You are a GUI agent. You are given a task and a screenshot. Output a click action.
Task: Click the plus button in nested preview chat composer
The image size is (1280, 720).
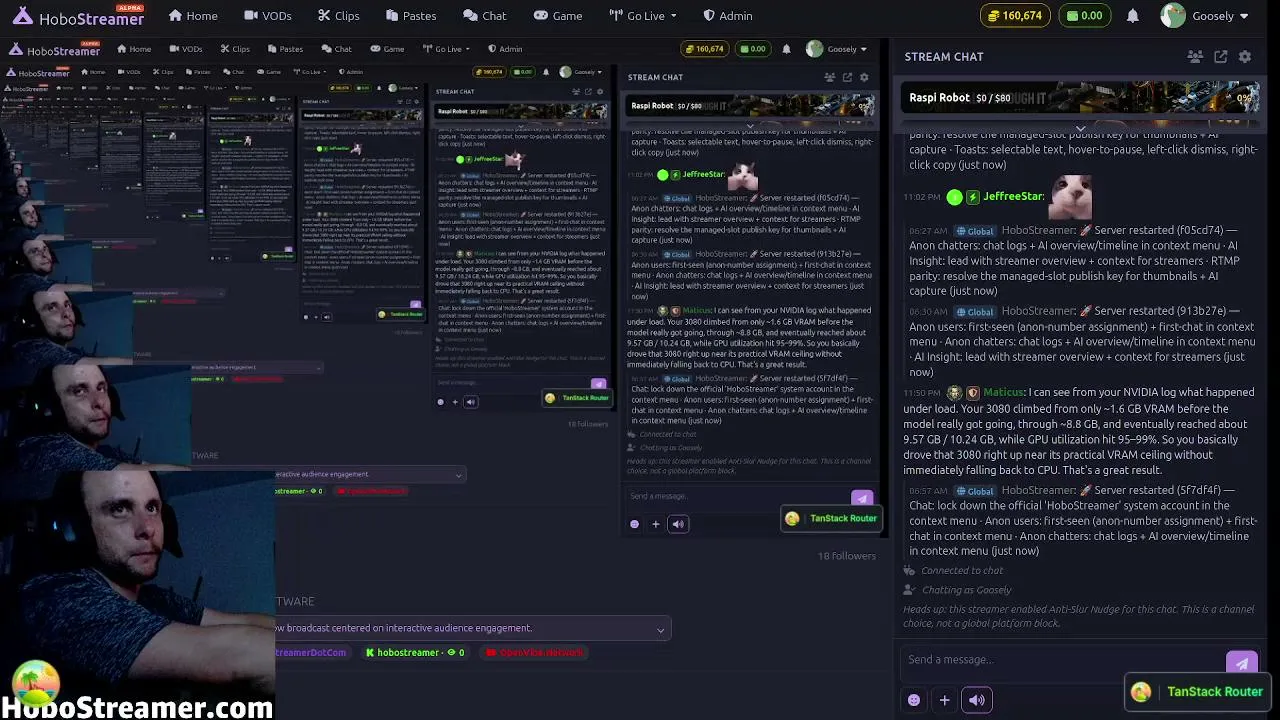tap(656, 524)
